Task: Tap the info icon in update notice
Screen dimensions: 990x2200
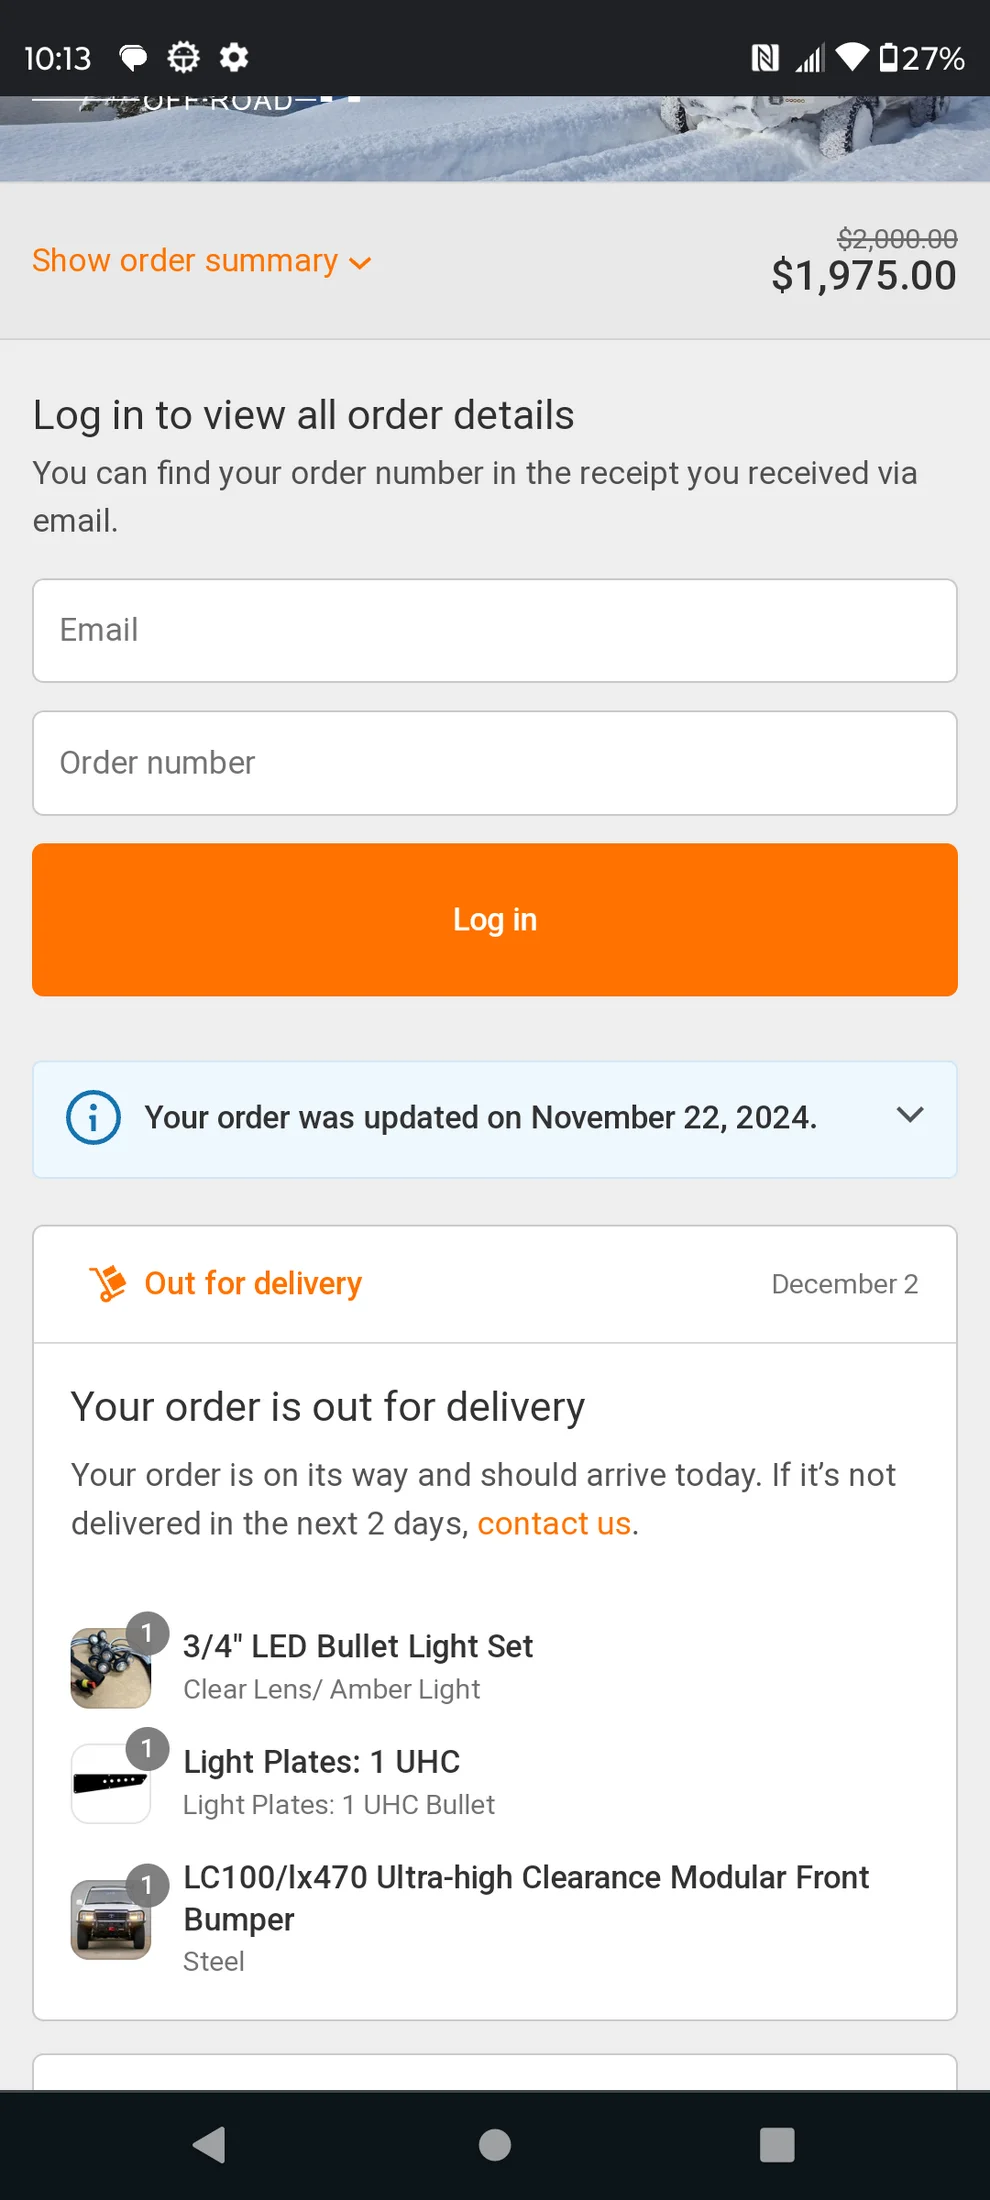Action: click(93, 1117)
